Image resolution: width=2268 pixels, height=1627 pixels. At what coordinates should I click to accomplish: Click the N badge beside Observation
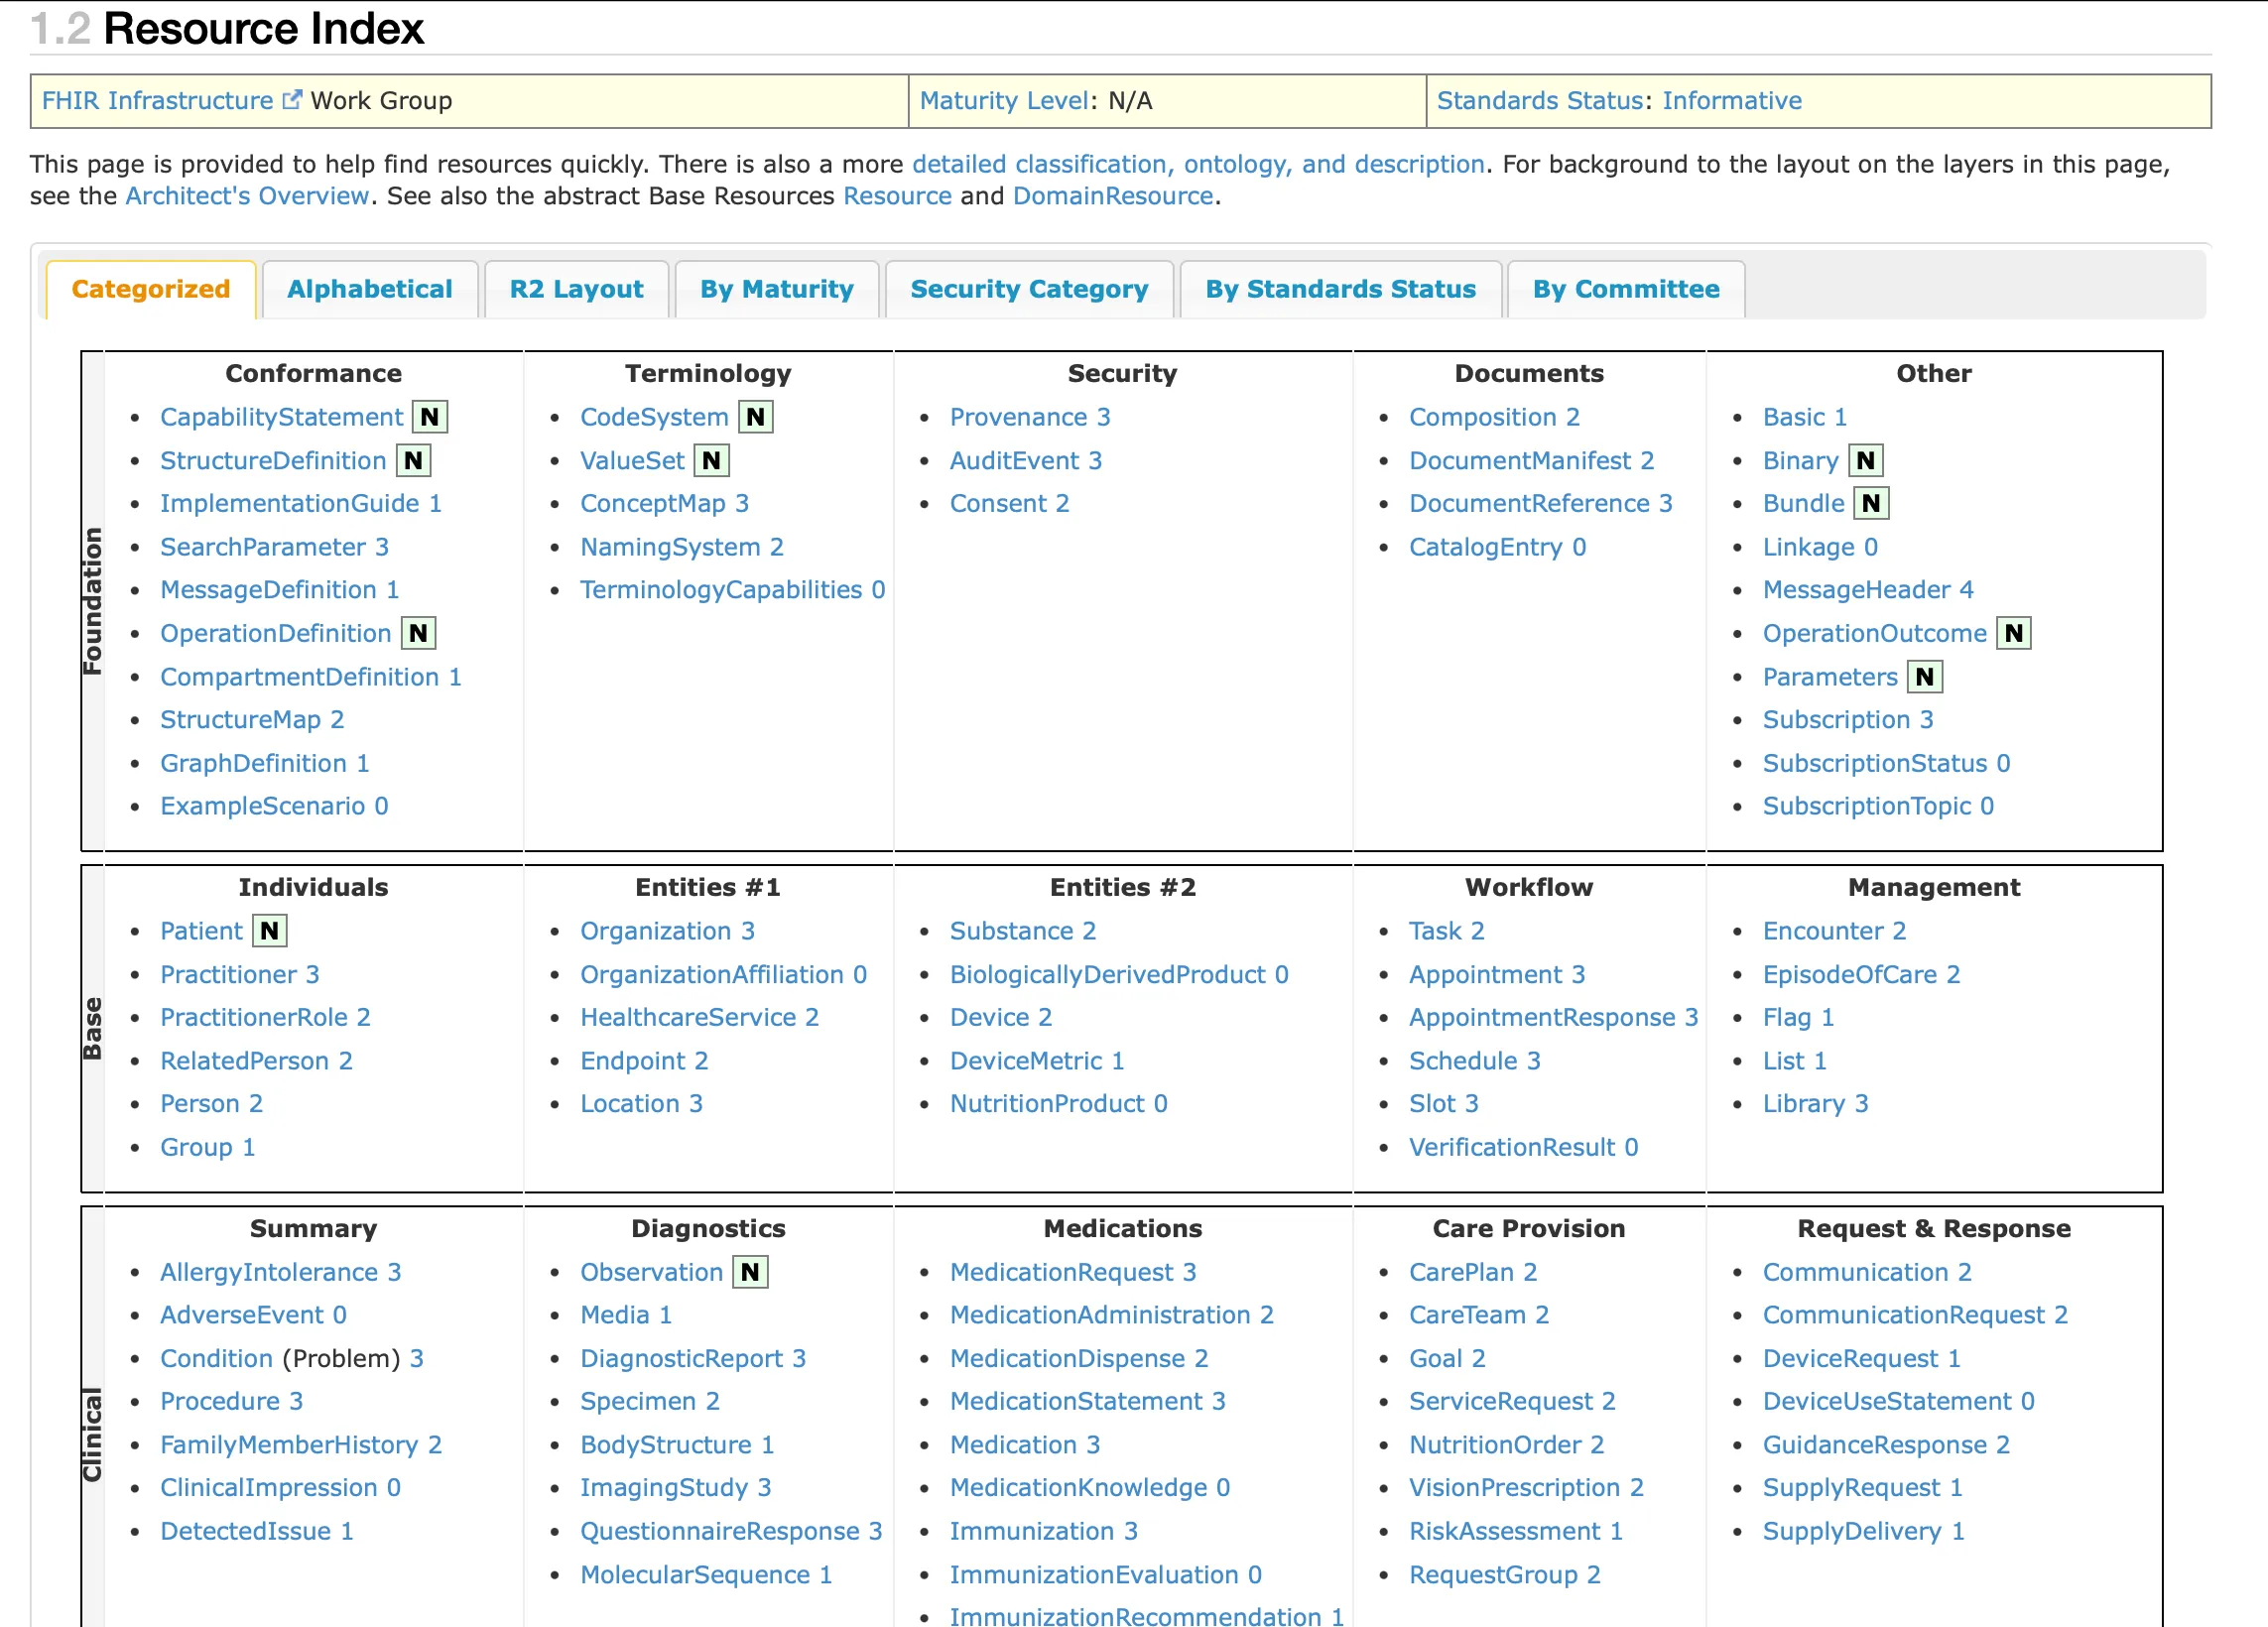750,1271
